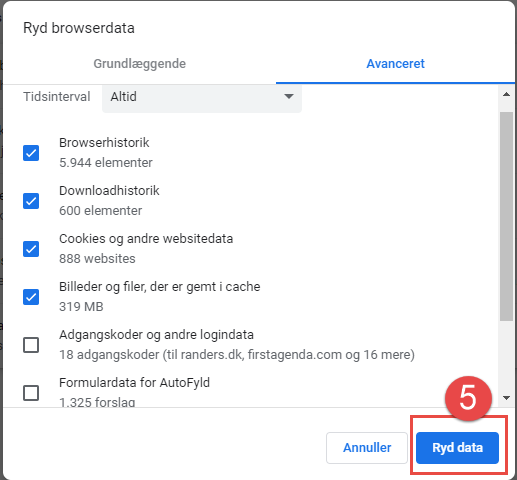The image size is (517, 480).
Task: Click the Browserhistorik label text
Action: pos(104,143)
